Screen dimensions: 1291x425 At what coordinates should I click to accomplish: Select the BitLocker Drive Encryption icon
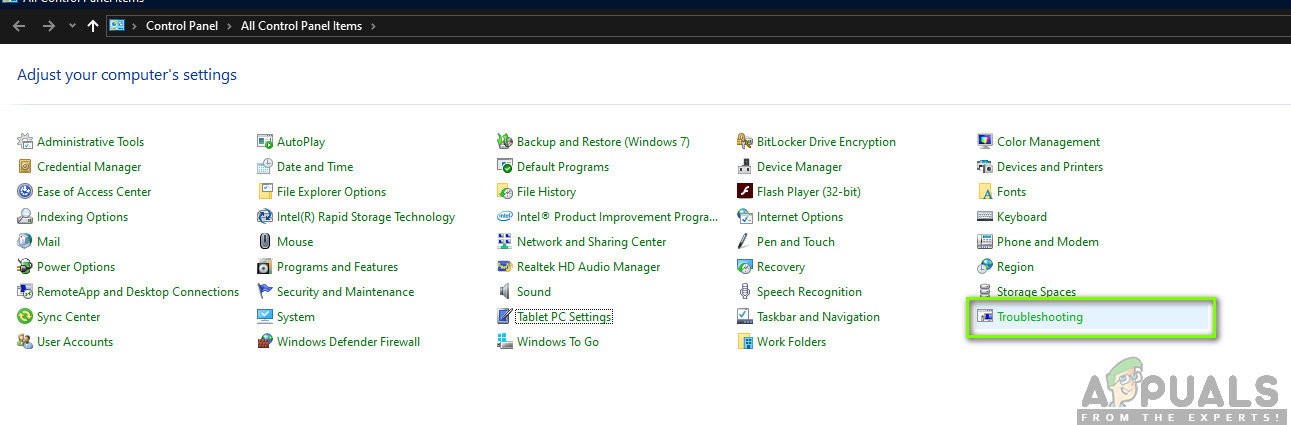tap(745, 142)
